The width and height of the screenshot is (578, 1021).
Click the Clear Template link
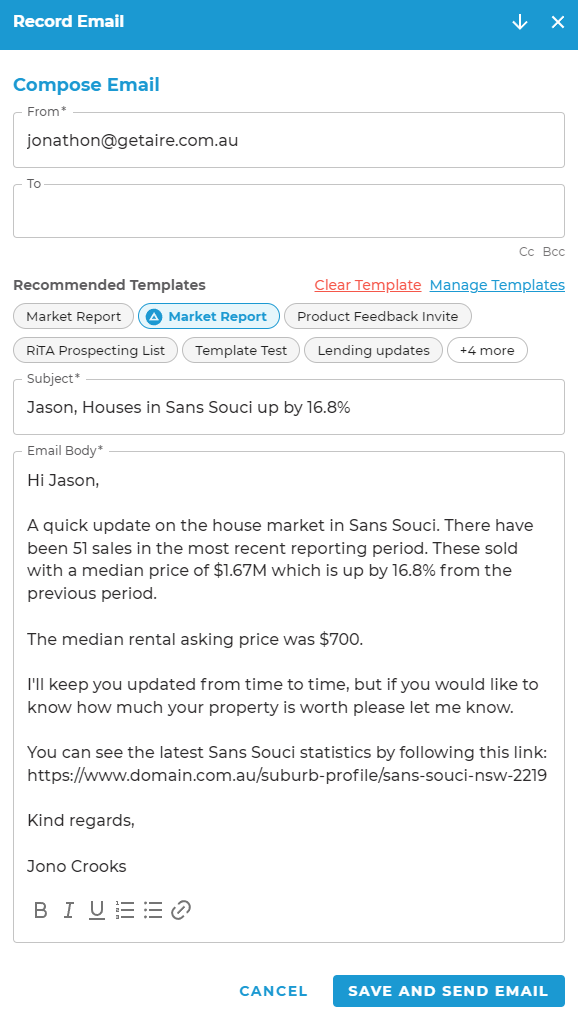(368, 285)
